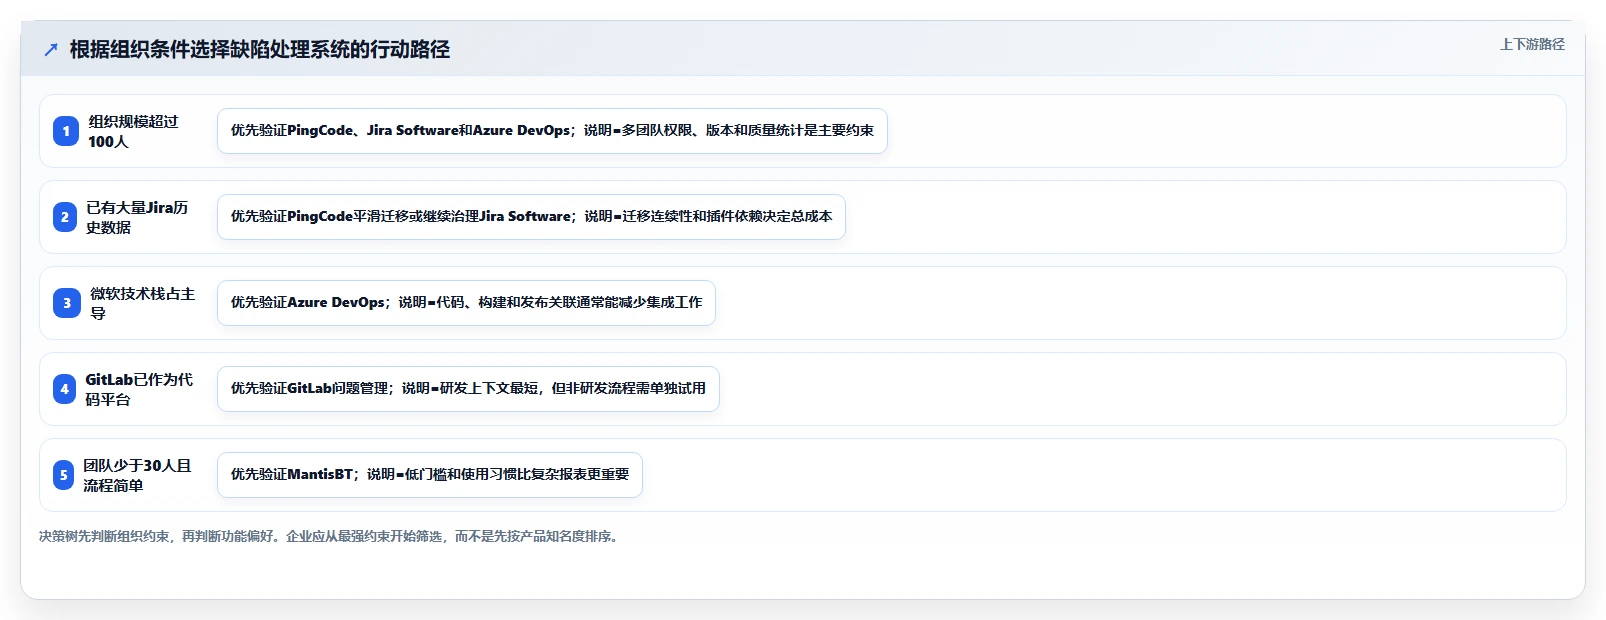Open the recommendation box mentioning PingCode、Jira Software和Azure DevOps

tap(552, 131)
